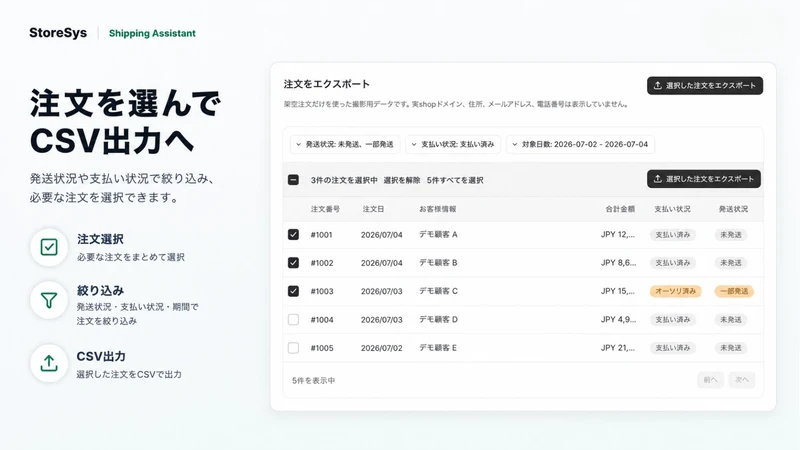The image size is (800, 450).
Task: Toggle the select-all header checkbox
Action: [293, 180]
